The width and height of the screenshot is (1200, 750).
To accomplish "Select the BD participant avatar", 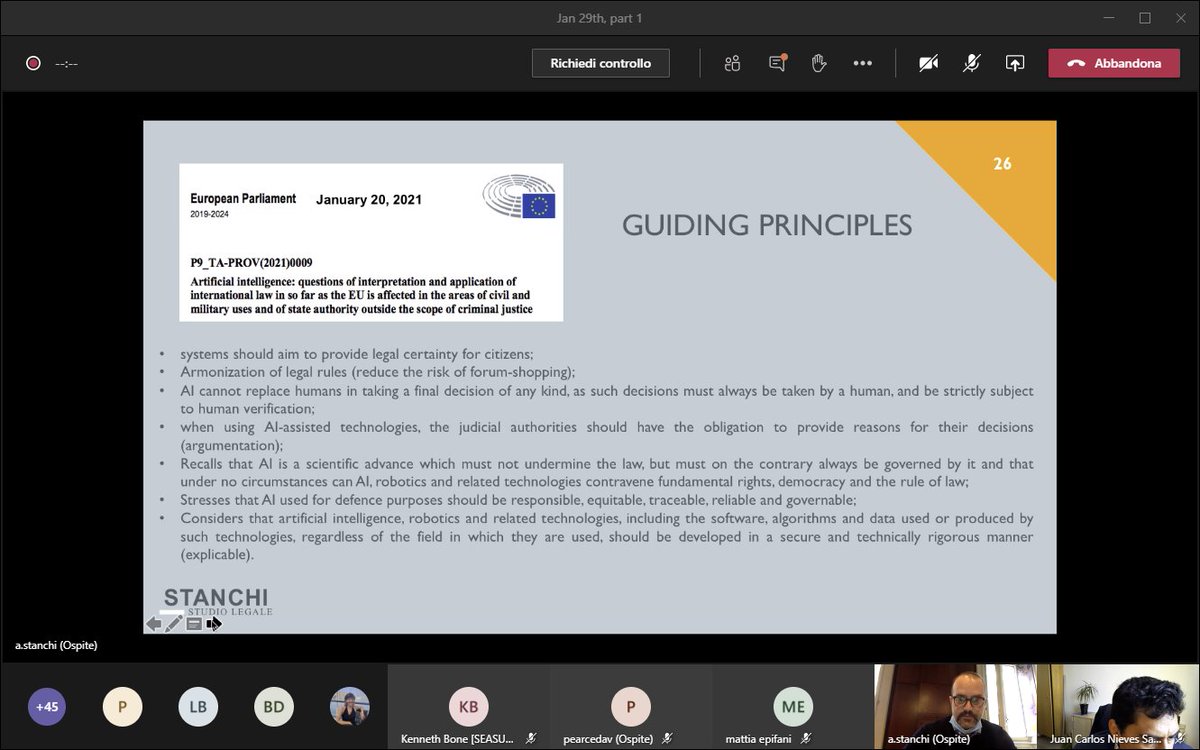I will pos(274,707).
